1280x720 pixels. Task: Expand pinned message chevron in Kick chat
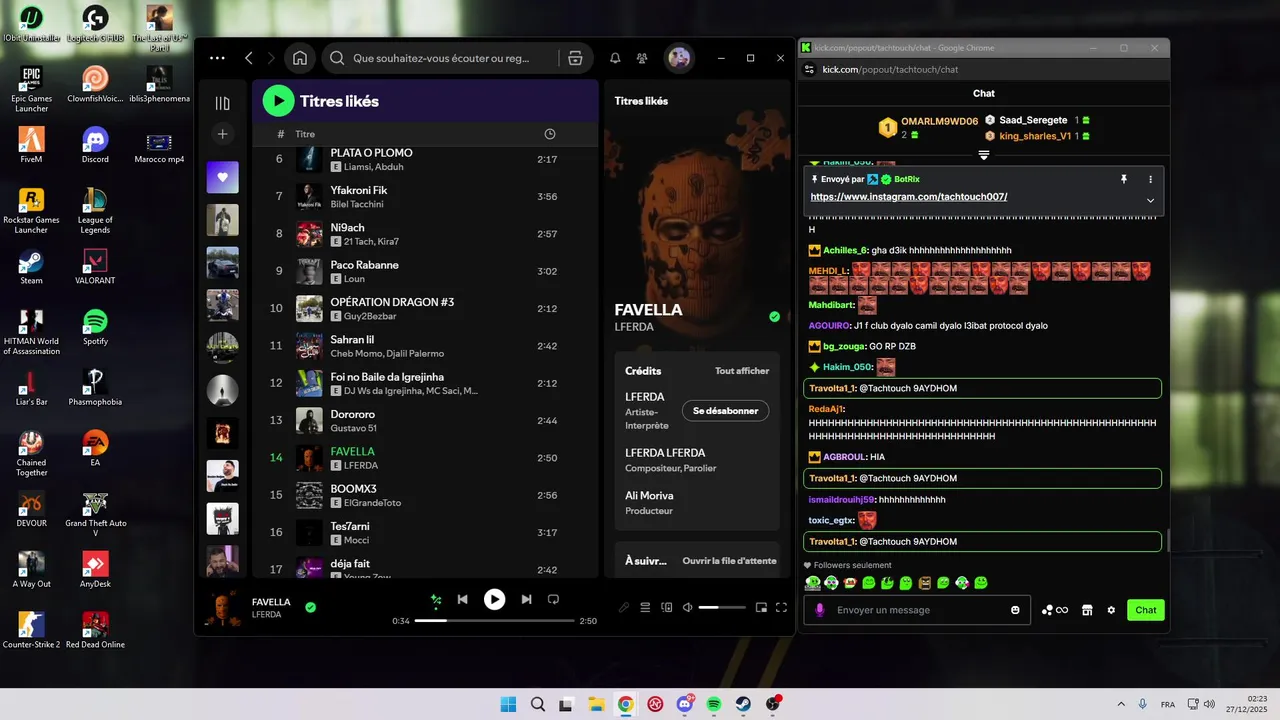click(x=1150, y=200)
